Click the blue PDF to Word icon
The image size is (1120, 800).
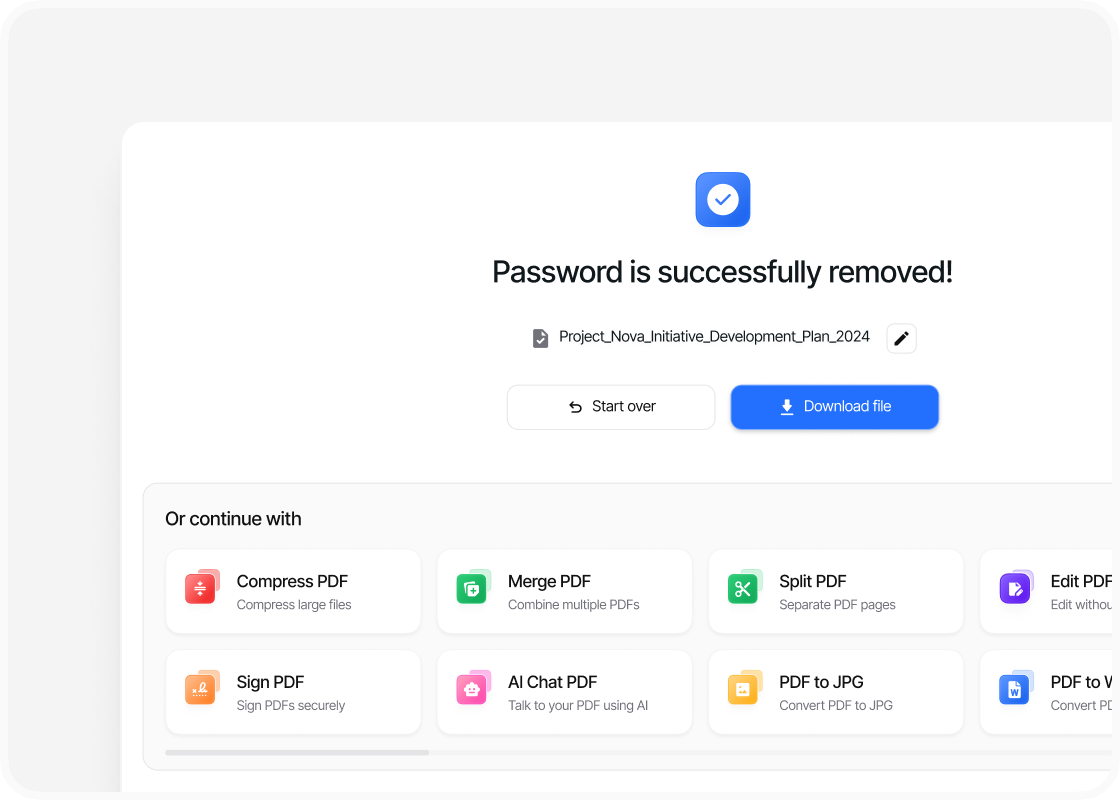tap(1016, 688)
